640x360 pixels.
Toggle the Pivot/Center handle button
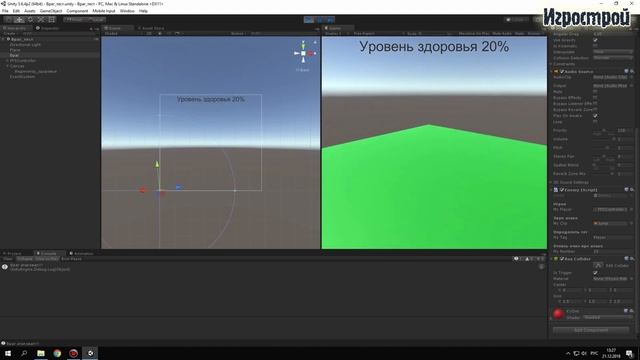74,20
